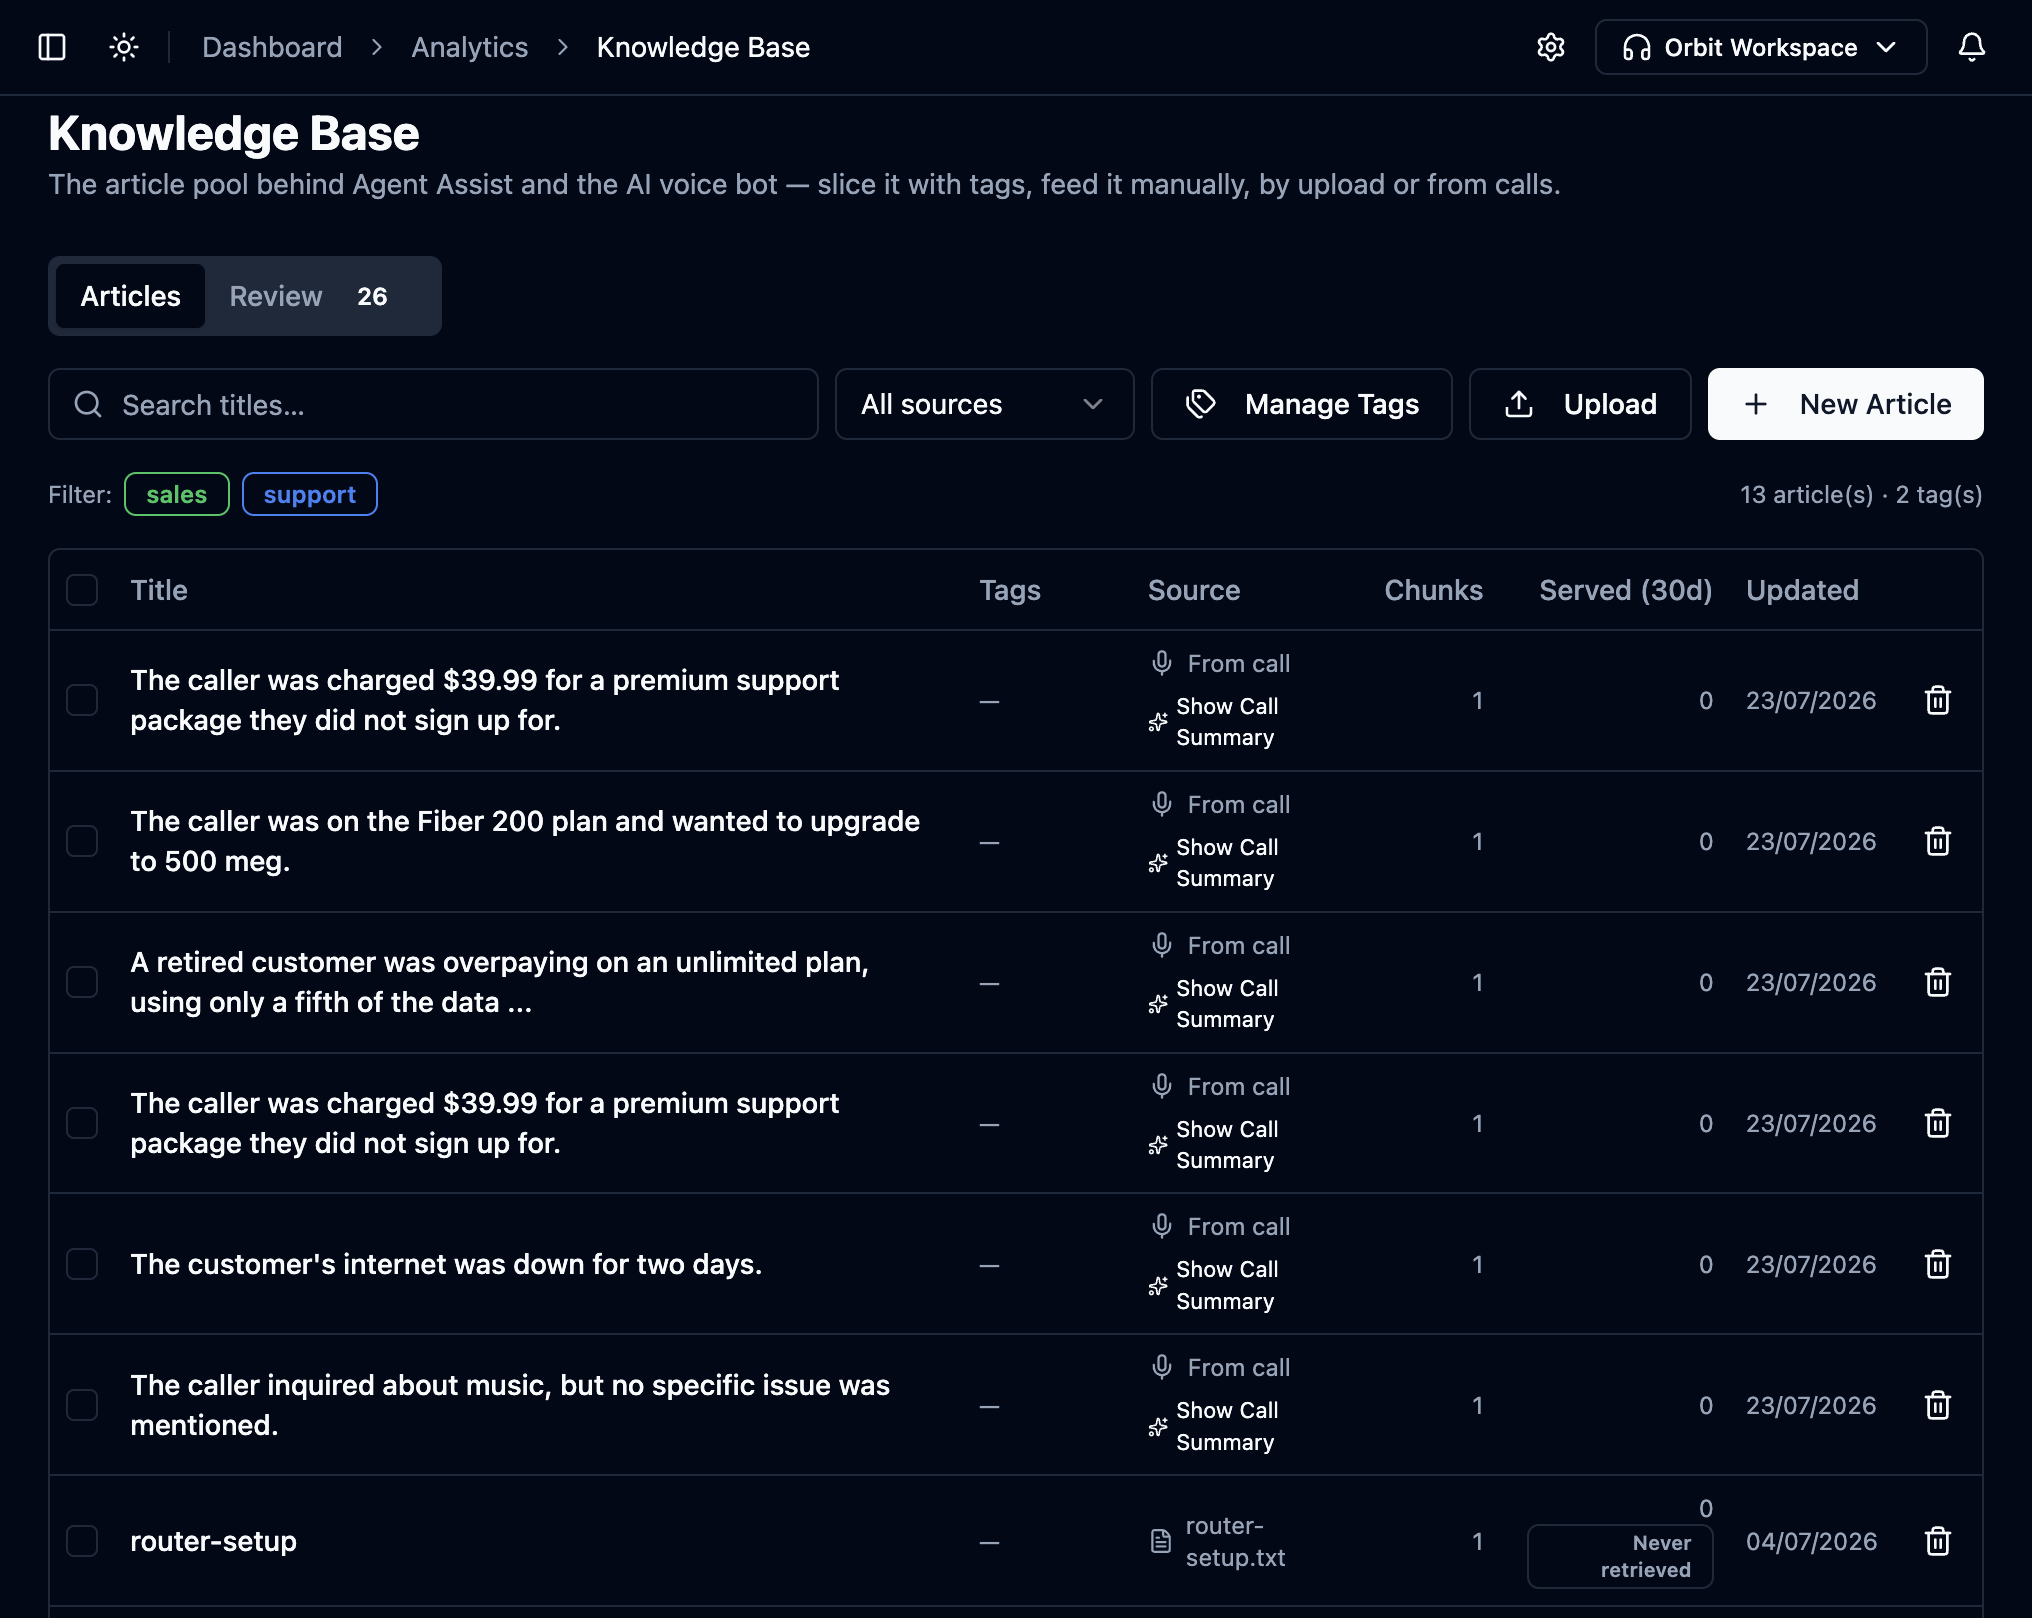Image resolution: width=2032 pixels, height=1618 pixels.
Task: Open notifications bell
Action: tap(1972, 47)
